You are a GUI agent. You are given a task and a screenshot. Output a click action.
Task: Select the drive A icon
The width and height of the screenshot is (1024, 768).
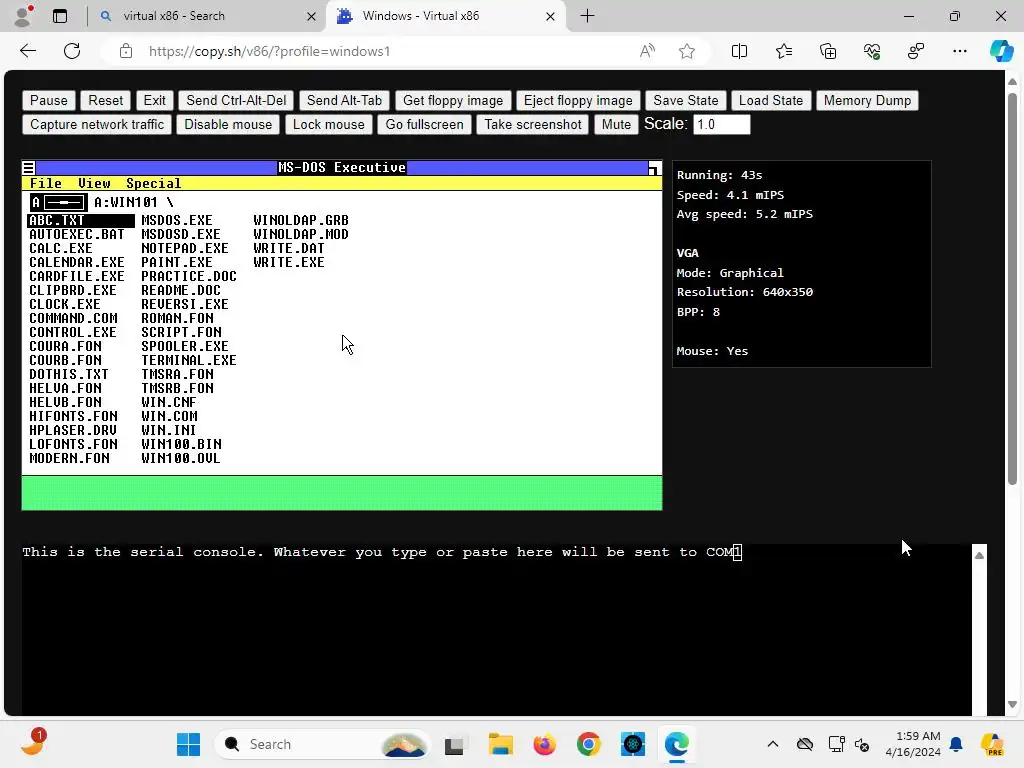[59, 202]
